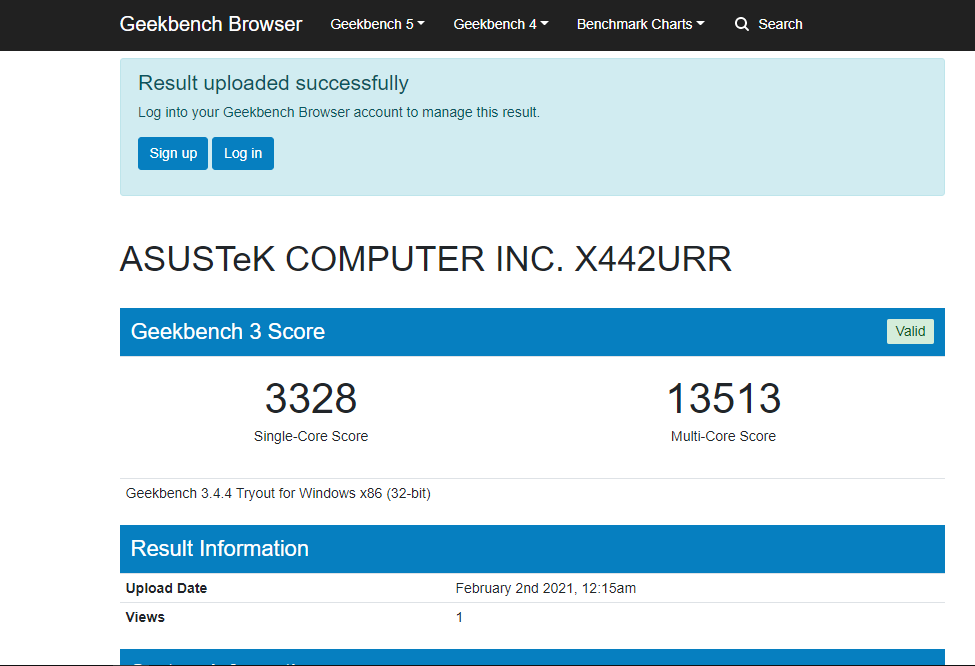Click the Sign up button

pos(173,154)
